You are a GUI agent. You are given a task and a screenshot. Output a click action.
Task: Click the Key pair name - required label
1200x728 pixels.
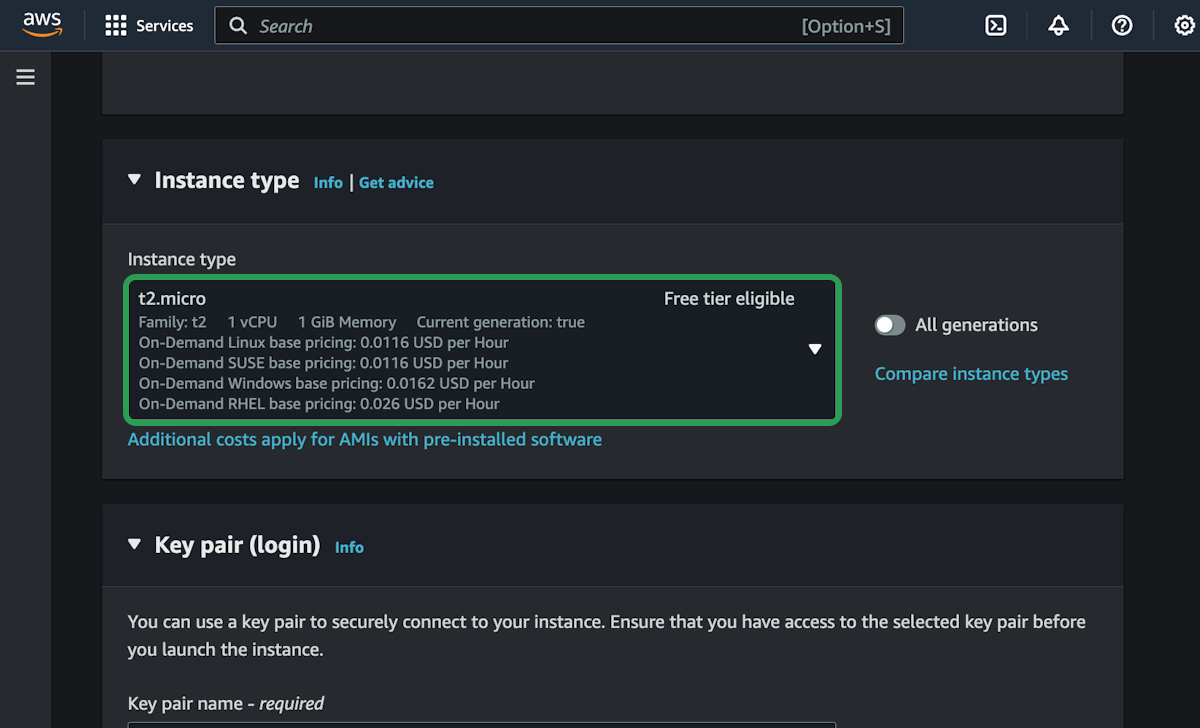(226, 703)
